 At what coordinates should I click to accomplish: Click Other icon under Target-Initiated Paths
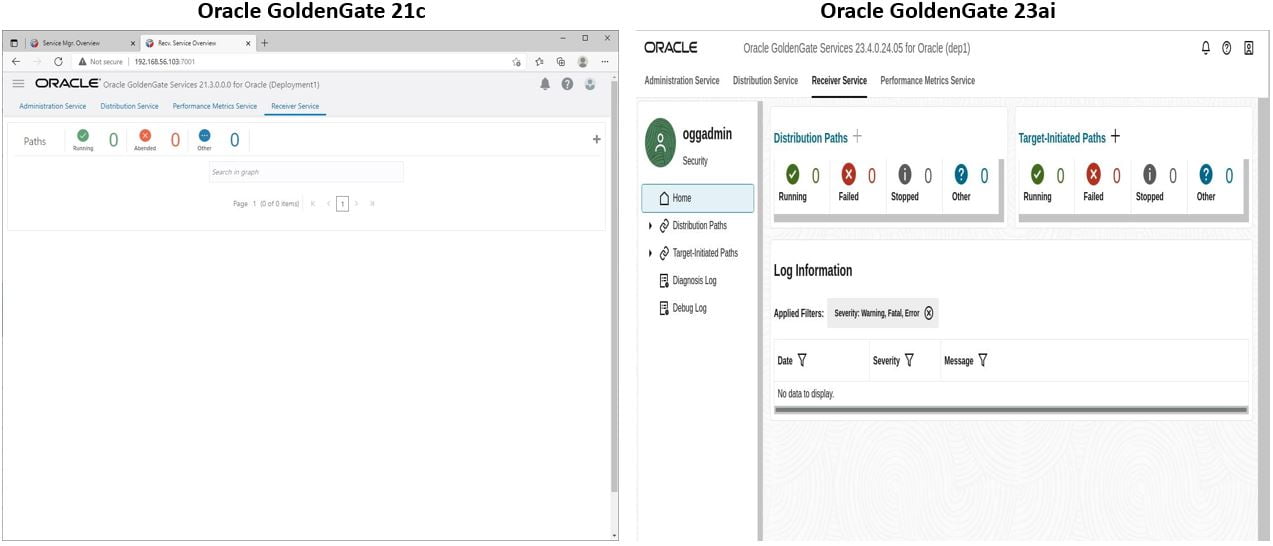click(x=1206, y=175)
